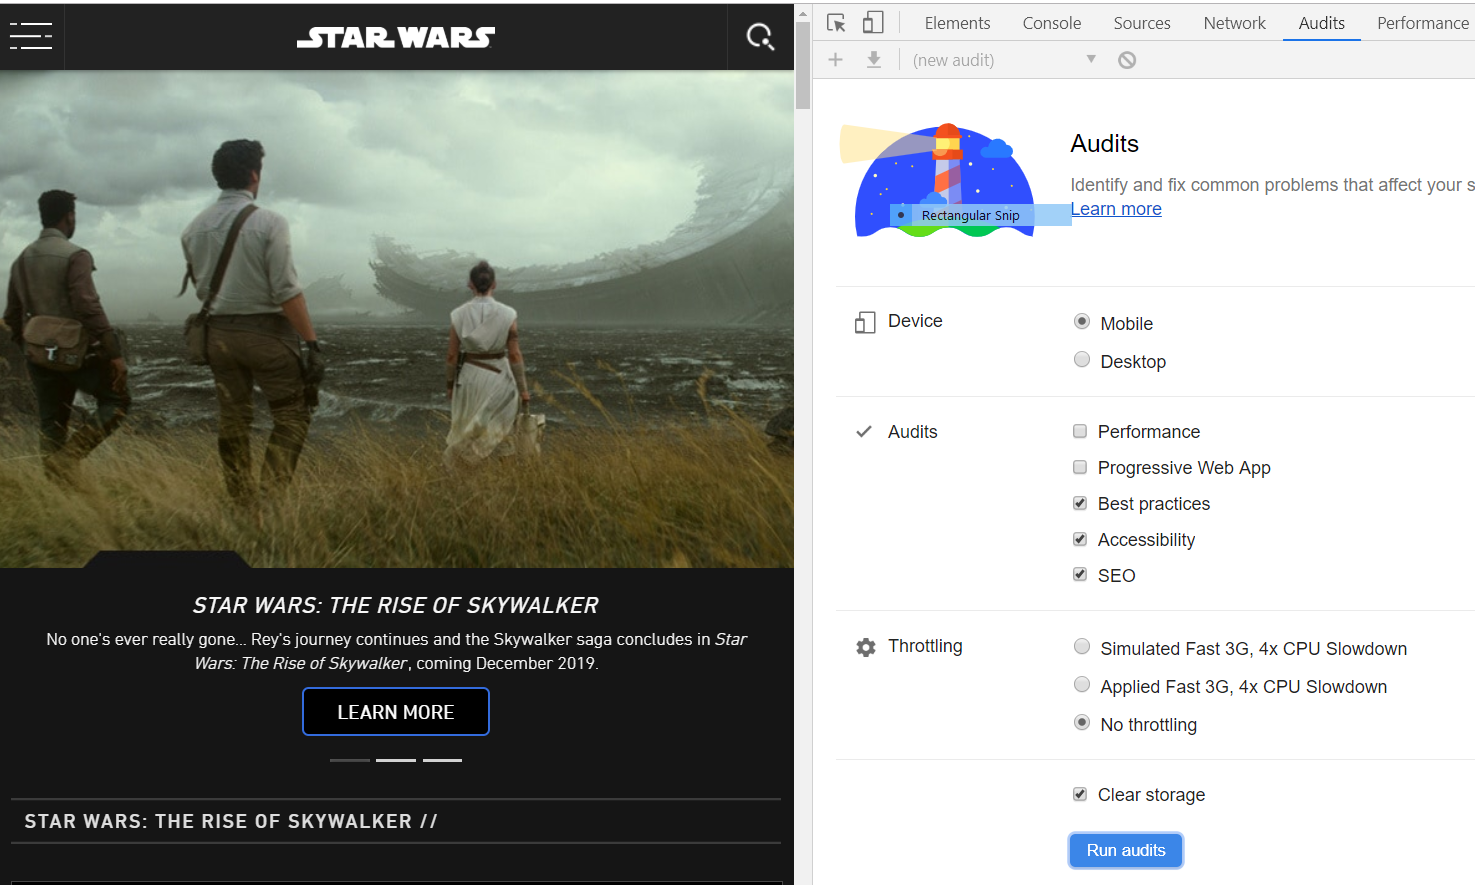1475x885 pixels.
Task: Open the Sources tab
Action: (1142, 23)
